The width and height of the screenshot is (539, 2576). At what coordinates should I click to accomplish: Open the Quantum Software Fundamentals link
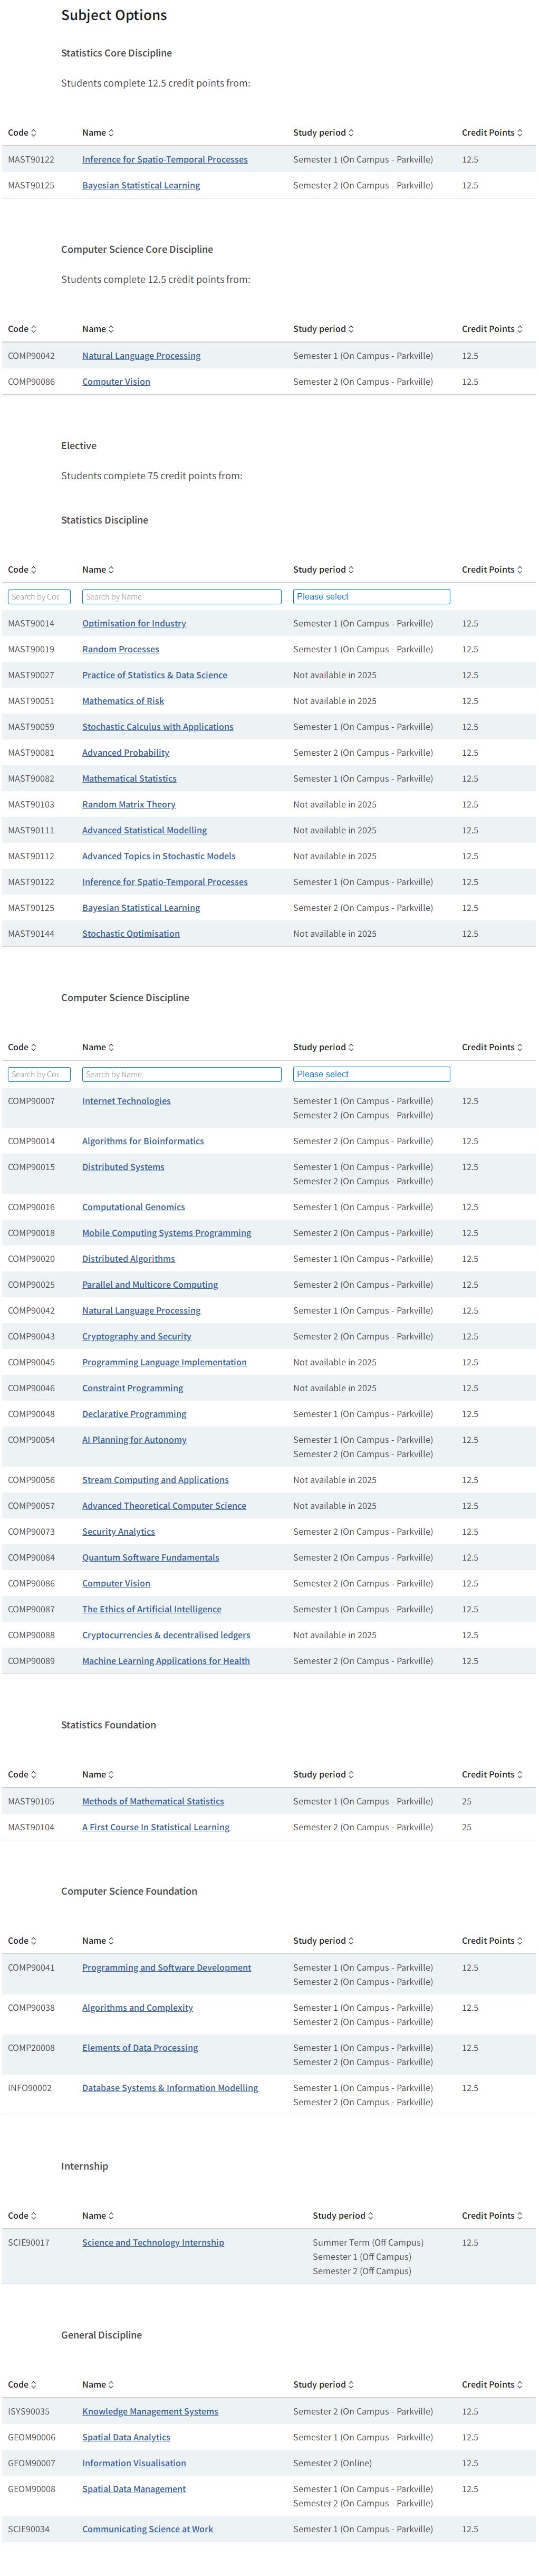150,1558
